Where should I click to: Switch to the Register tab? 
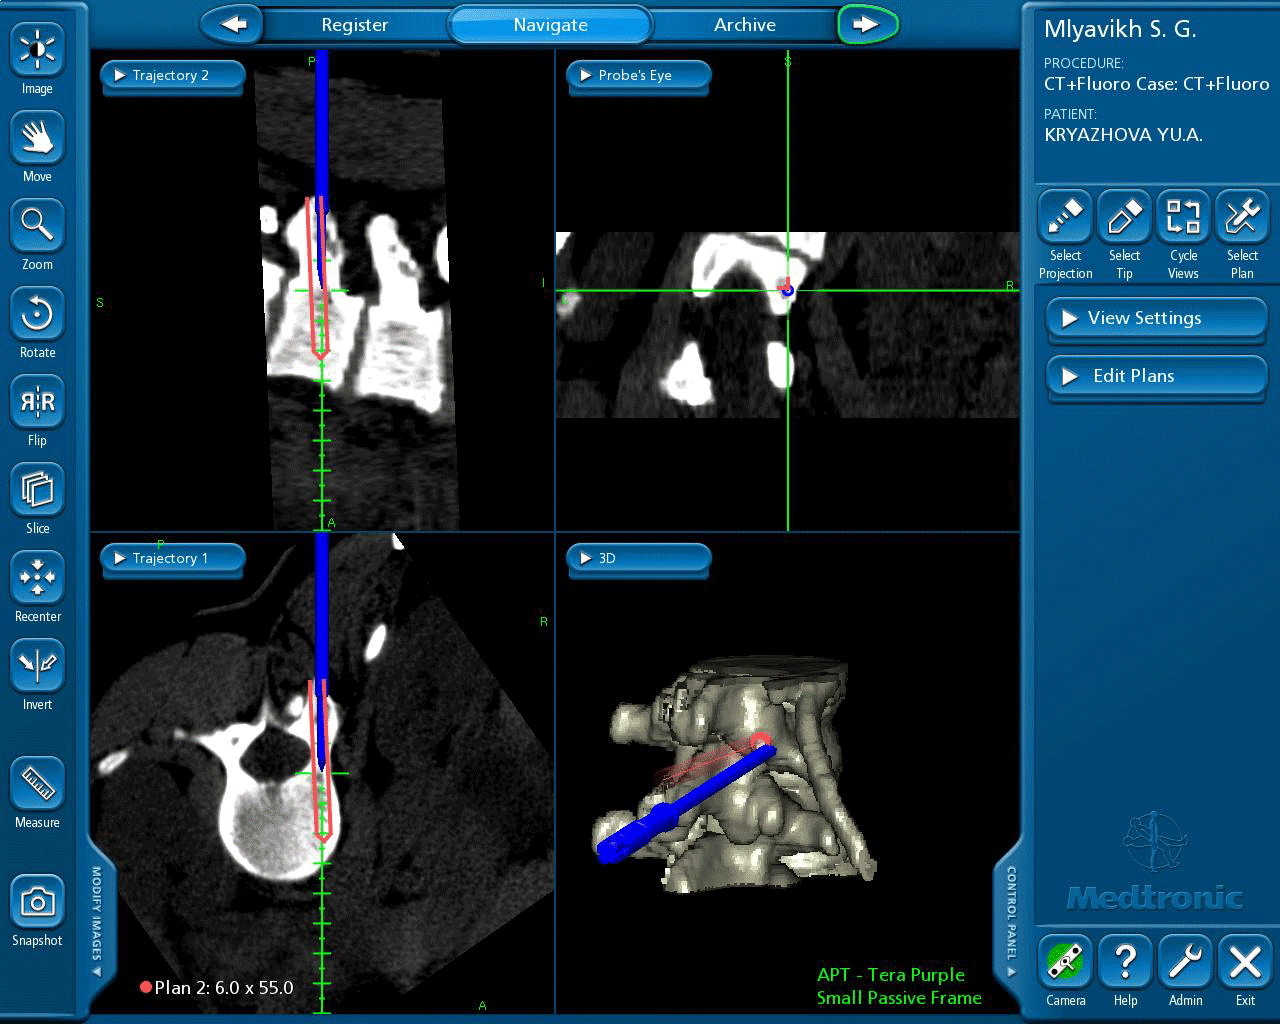coord(355,25)
